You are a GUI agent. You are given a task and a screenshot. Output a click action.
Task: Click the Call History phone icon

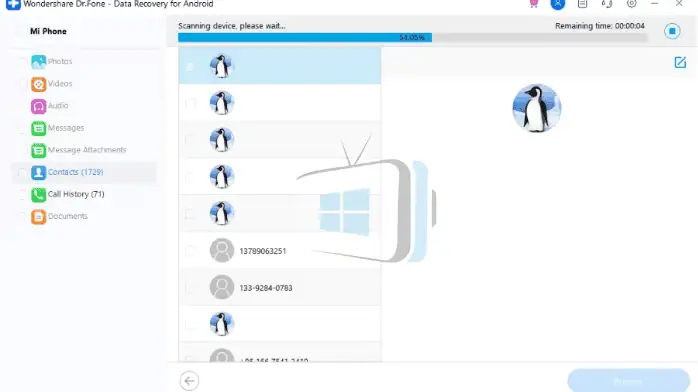pos(38,194)
